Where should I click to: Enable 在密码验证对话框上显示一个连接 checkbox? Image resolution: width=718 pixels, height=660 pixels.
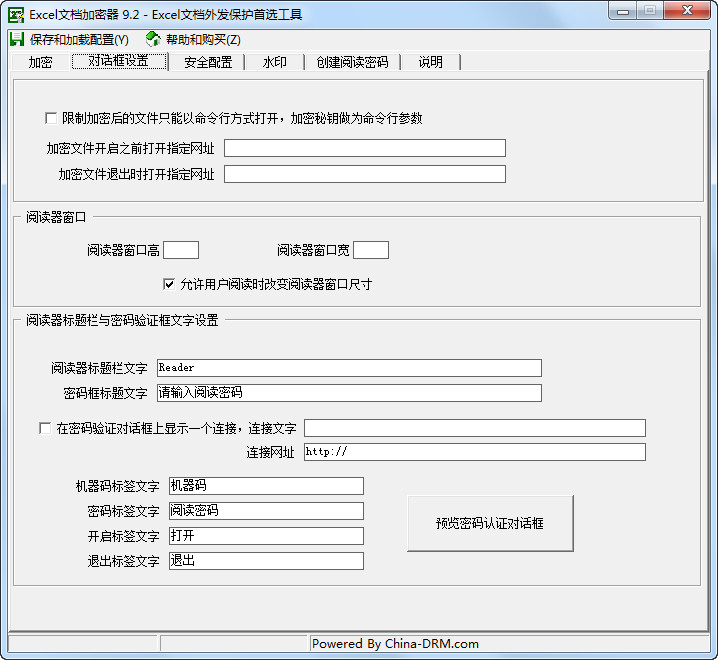pyautogui.click(x=45, y=428)
